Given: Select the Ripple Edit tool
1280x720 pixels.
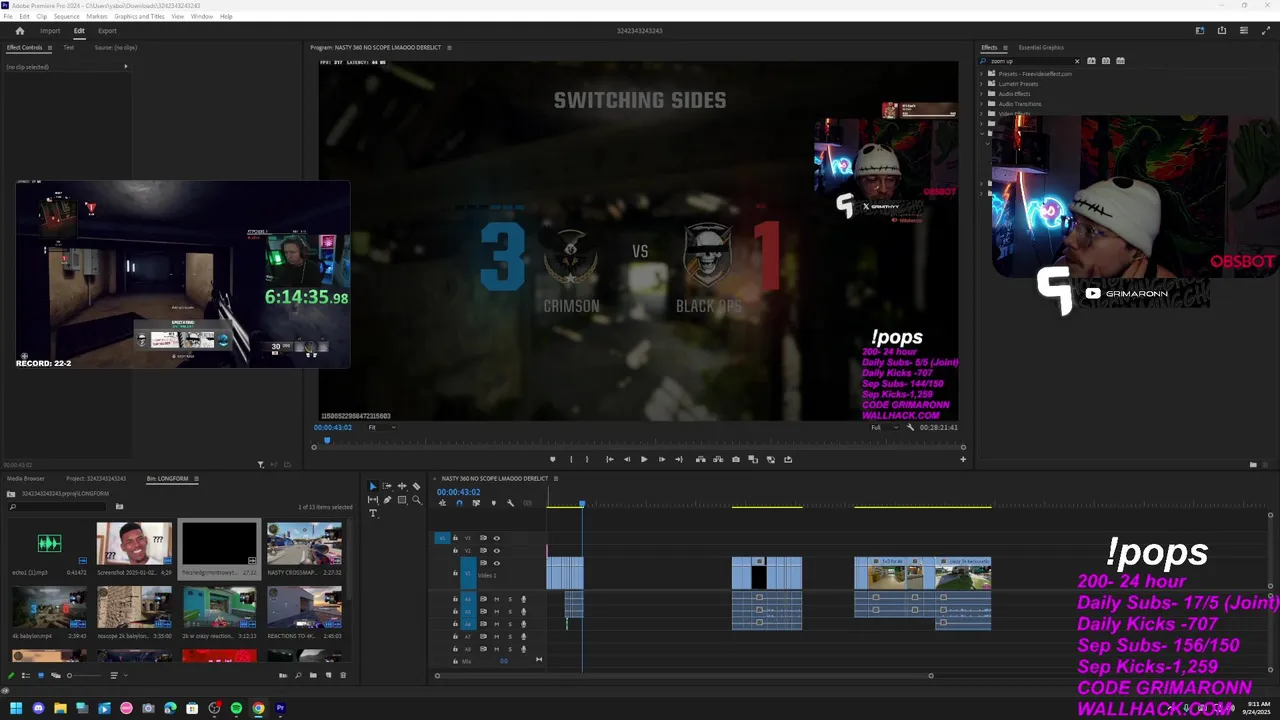Looking at the screenshot, I should pos(402,486).
